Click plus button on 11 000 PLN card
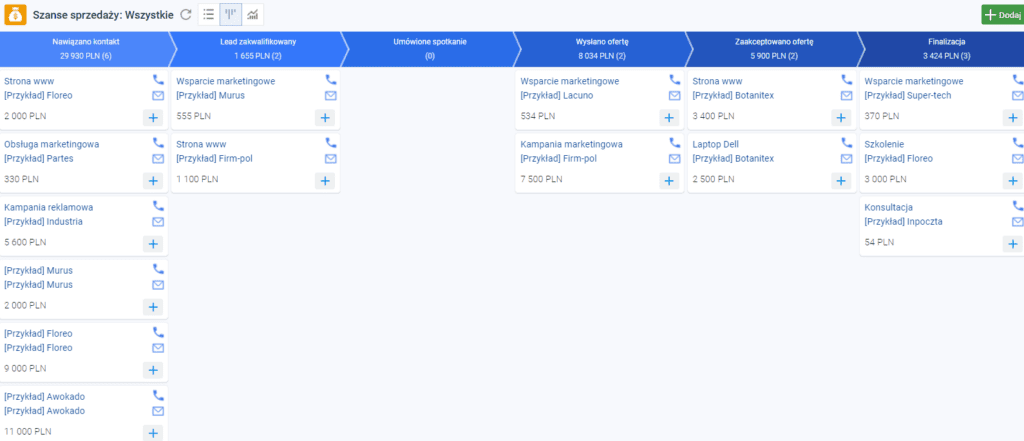1024x441 pixels. coord(152,432)
